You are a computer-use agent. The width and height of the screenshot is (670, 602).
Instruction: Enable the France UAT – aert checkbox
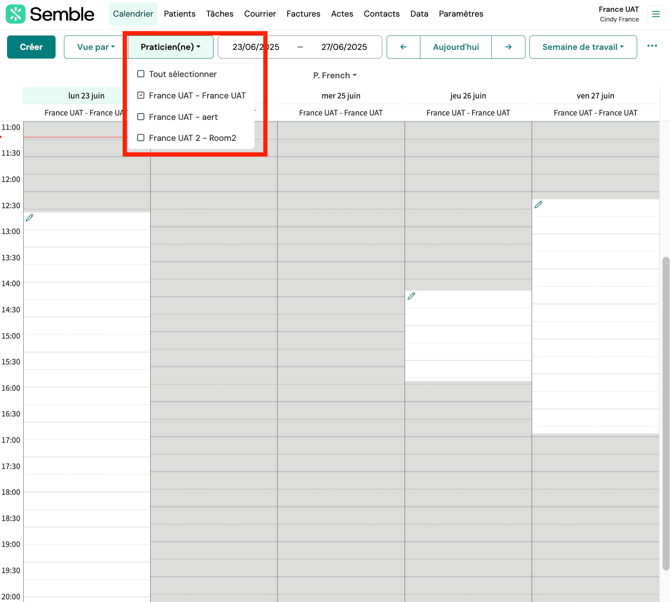pos(141,117)
